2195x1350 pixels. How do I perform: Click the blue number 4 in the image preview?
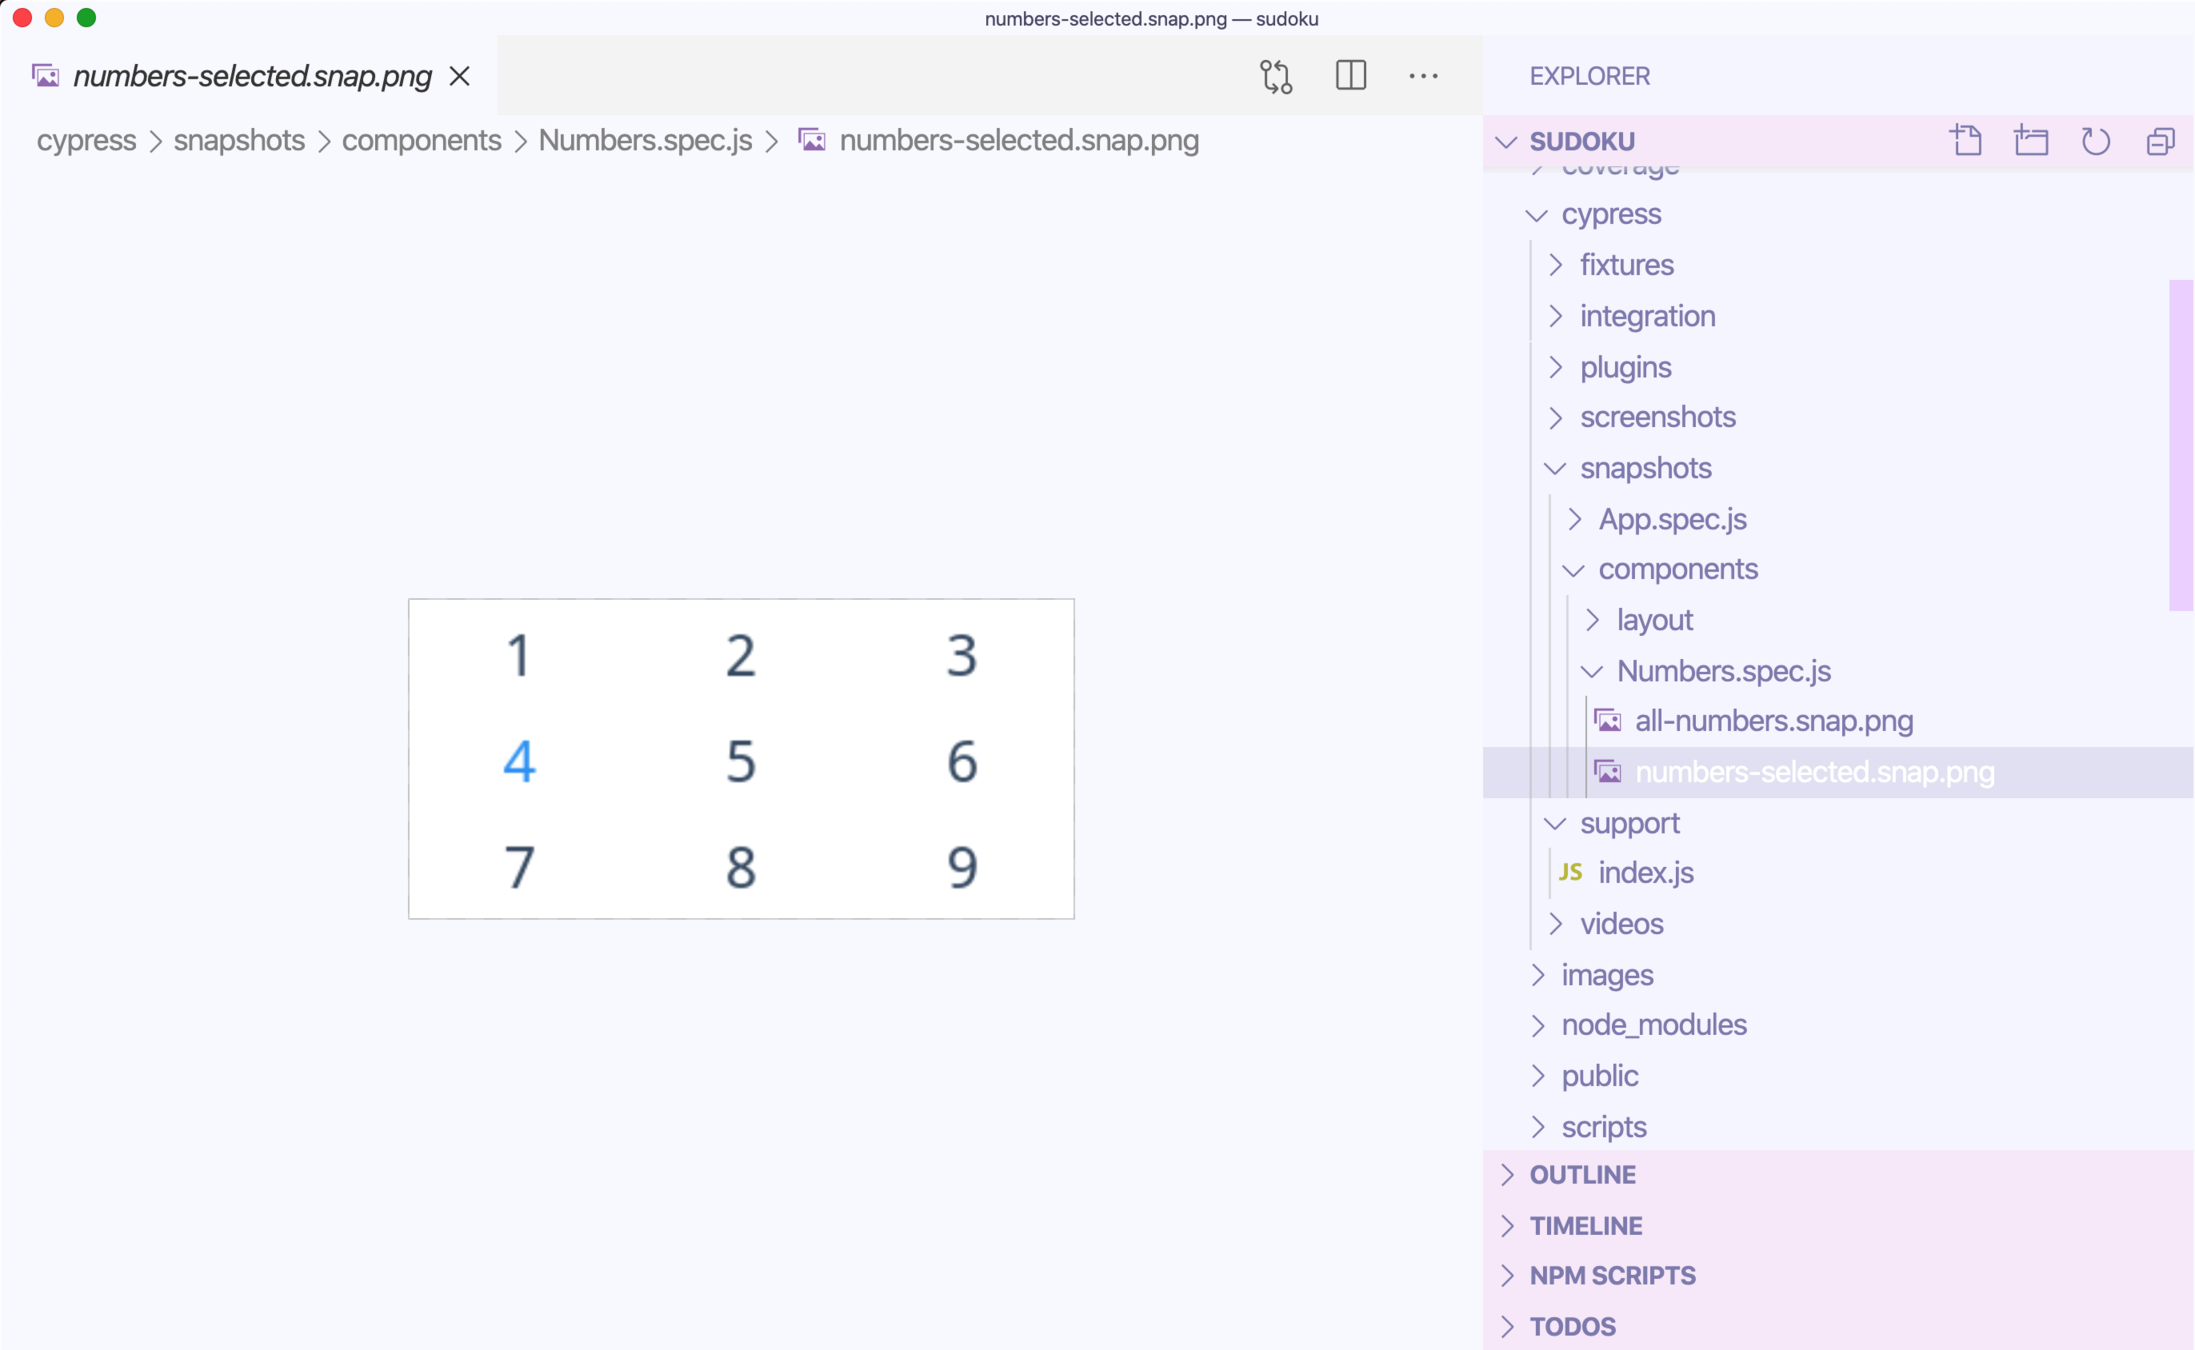(x=519, y=762)
